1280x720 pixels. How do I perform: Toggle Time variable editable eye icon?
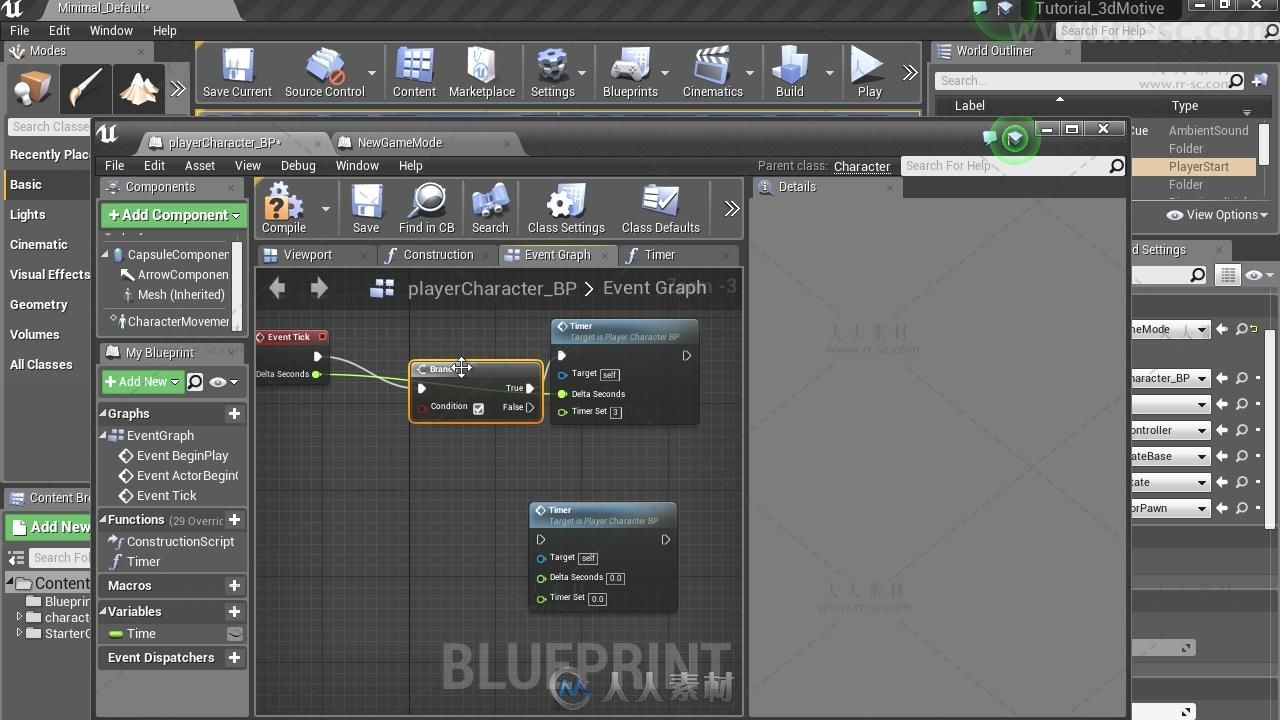pyautogui.click(x=234, y=633)
